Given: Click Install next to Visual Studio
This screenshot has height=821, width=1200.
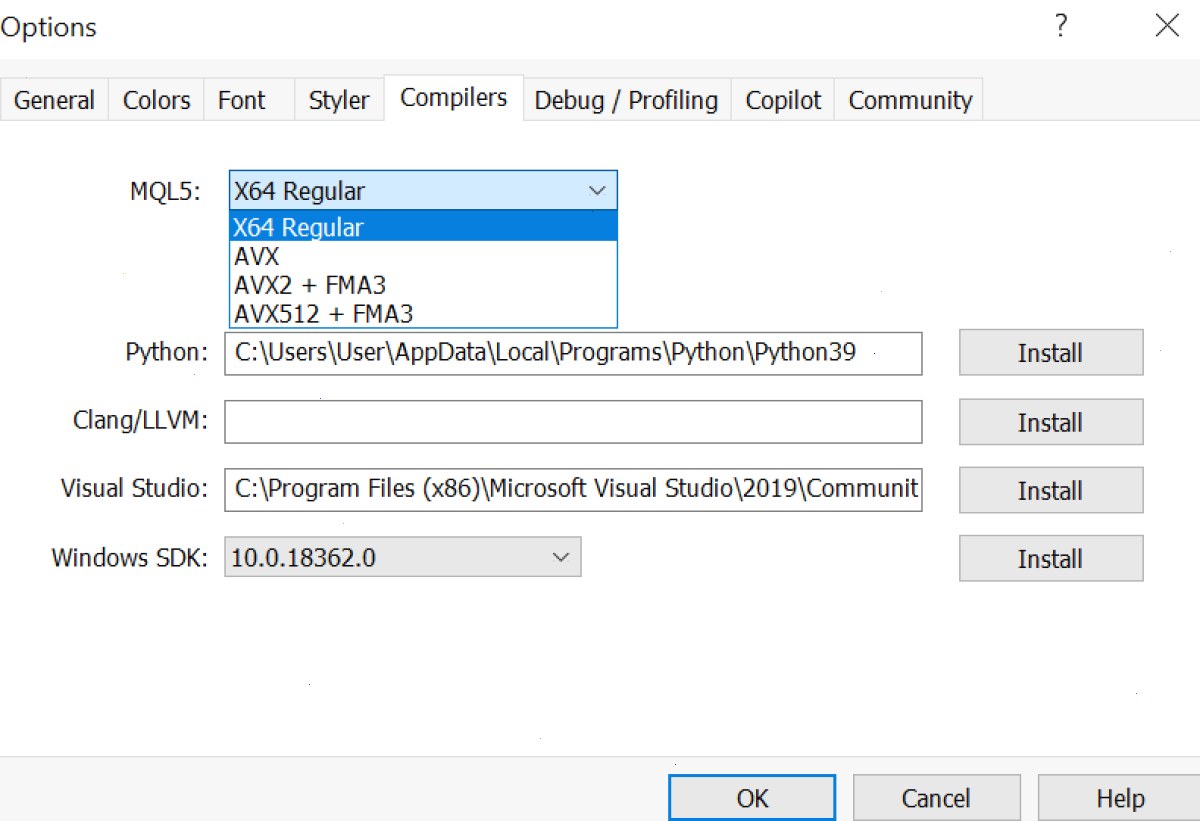Looking at the screenshot, I should pyautogui.click(x=1051, y=490).
